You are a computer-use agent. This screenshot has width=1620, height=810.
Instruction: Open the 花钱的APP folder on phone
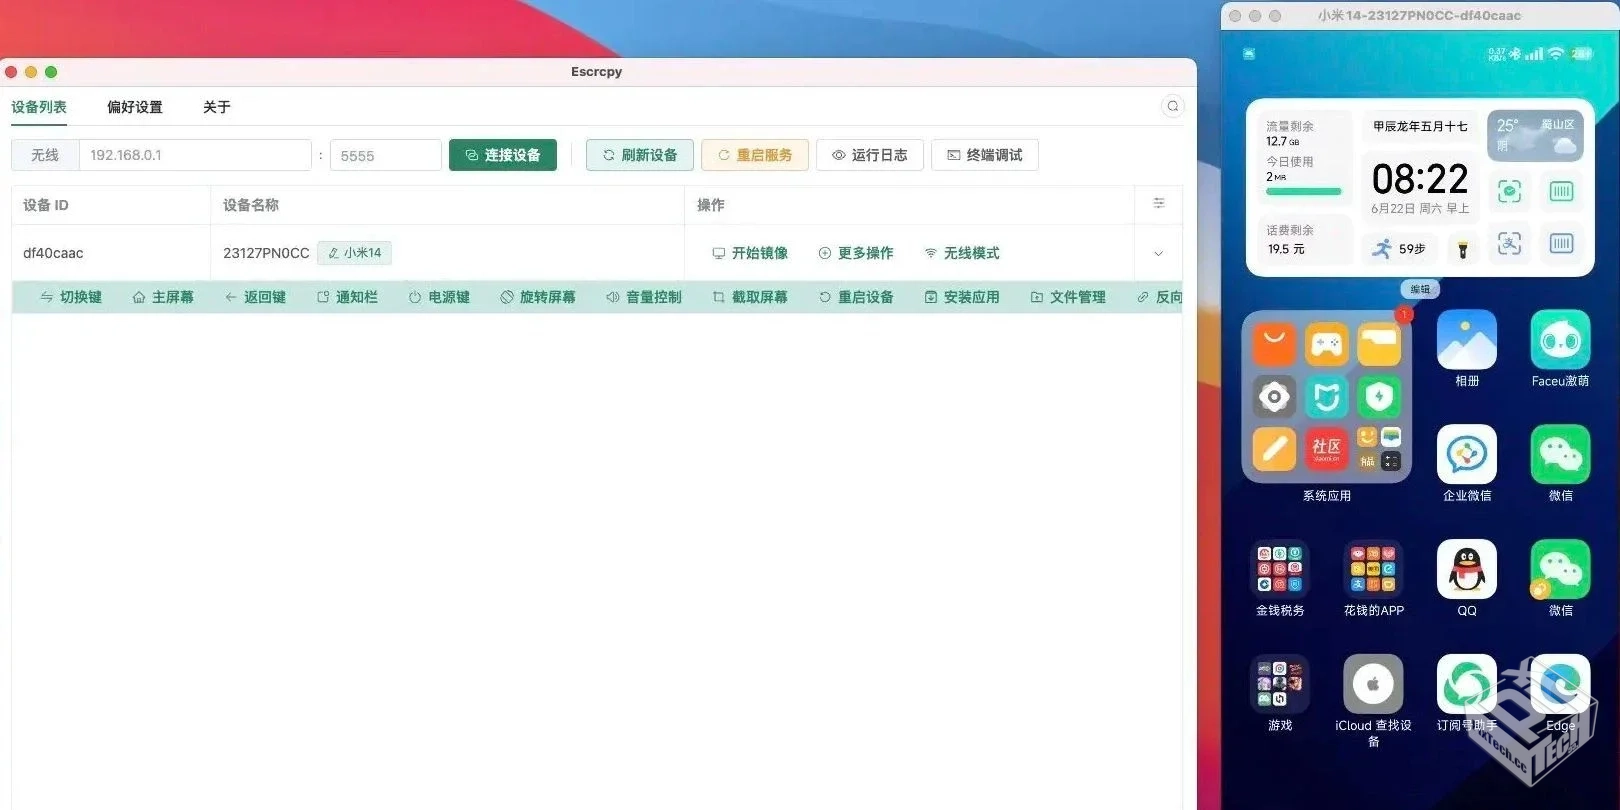pos(1374,570)
